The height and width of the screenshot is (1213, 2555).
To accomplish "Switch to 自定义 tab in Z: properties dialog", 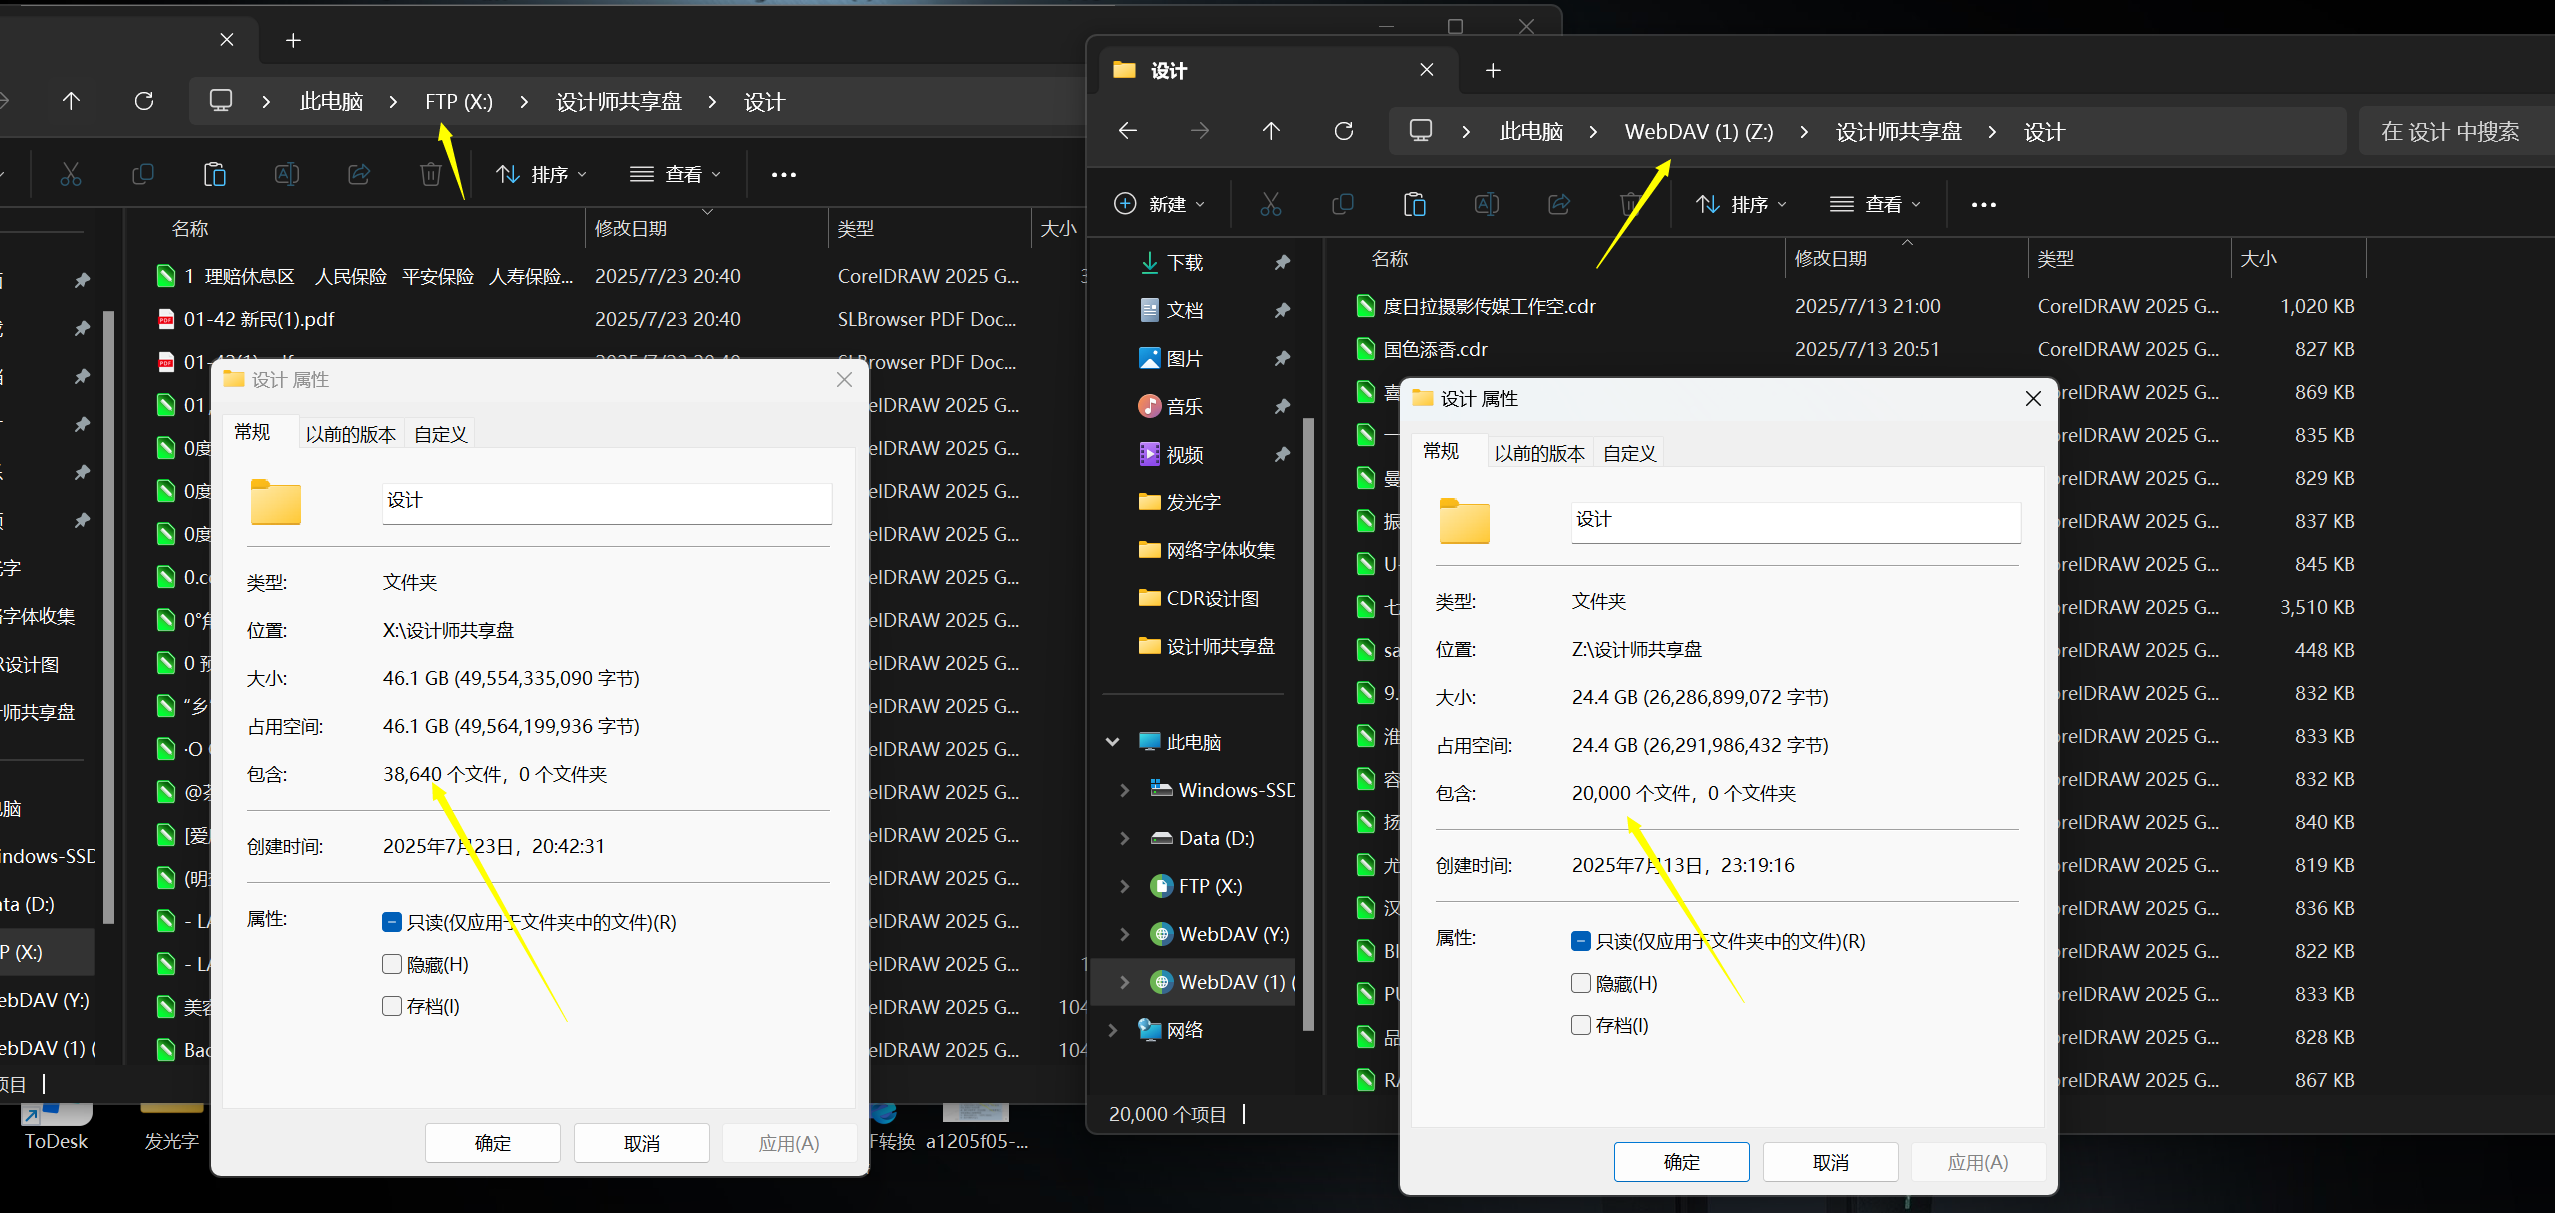I will point(1629,453).
